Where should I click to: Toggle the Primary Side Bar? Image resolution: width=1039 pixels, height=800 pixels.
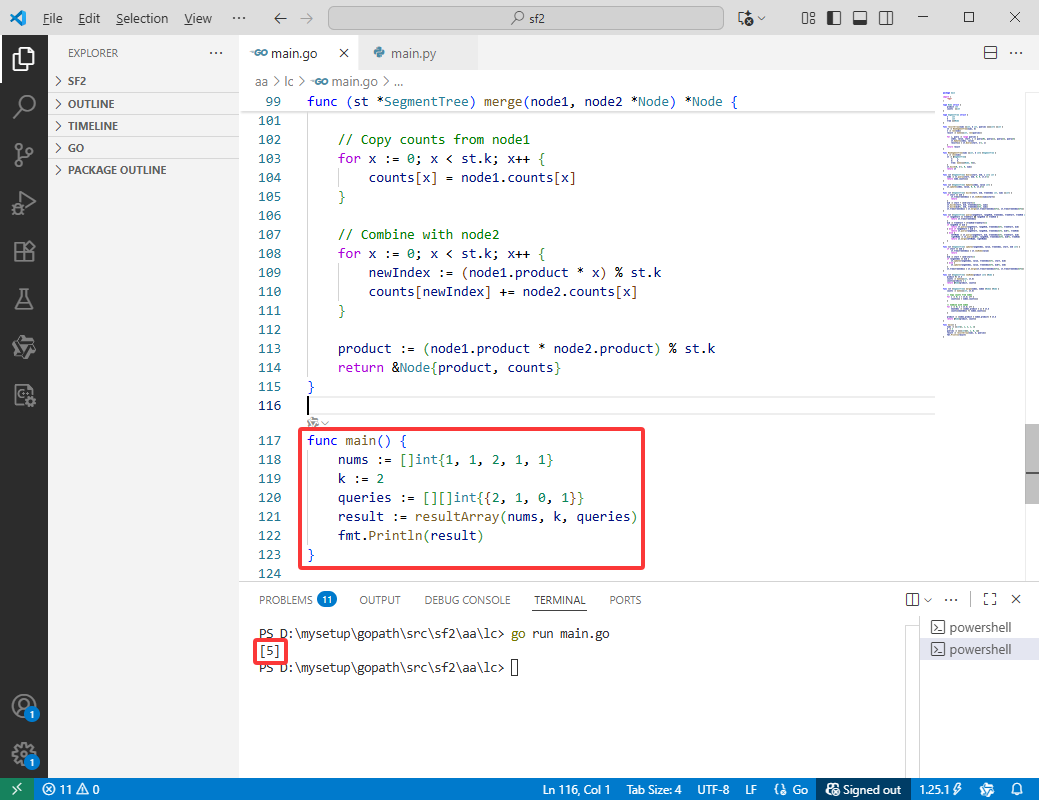tap(834, 19)
